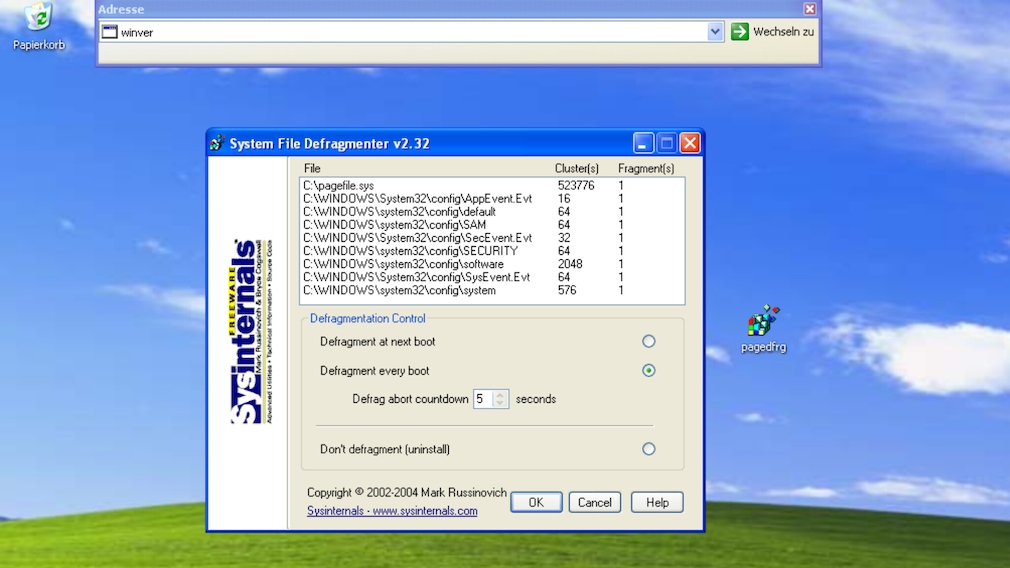Screen dimensions: 1010x568
Task: Confirm with the OK button
Action: click(536, 502)
